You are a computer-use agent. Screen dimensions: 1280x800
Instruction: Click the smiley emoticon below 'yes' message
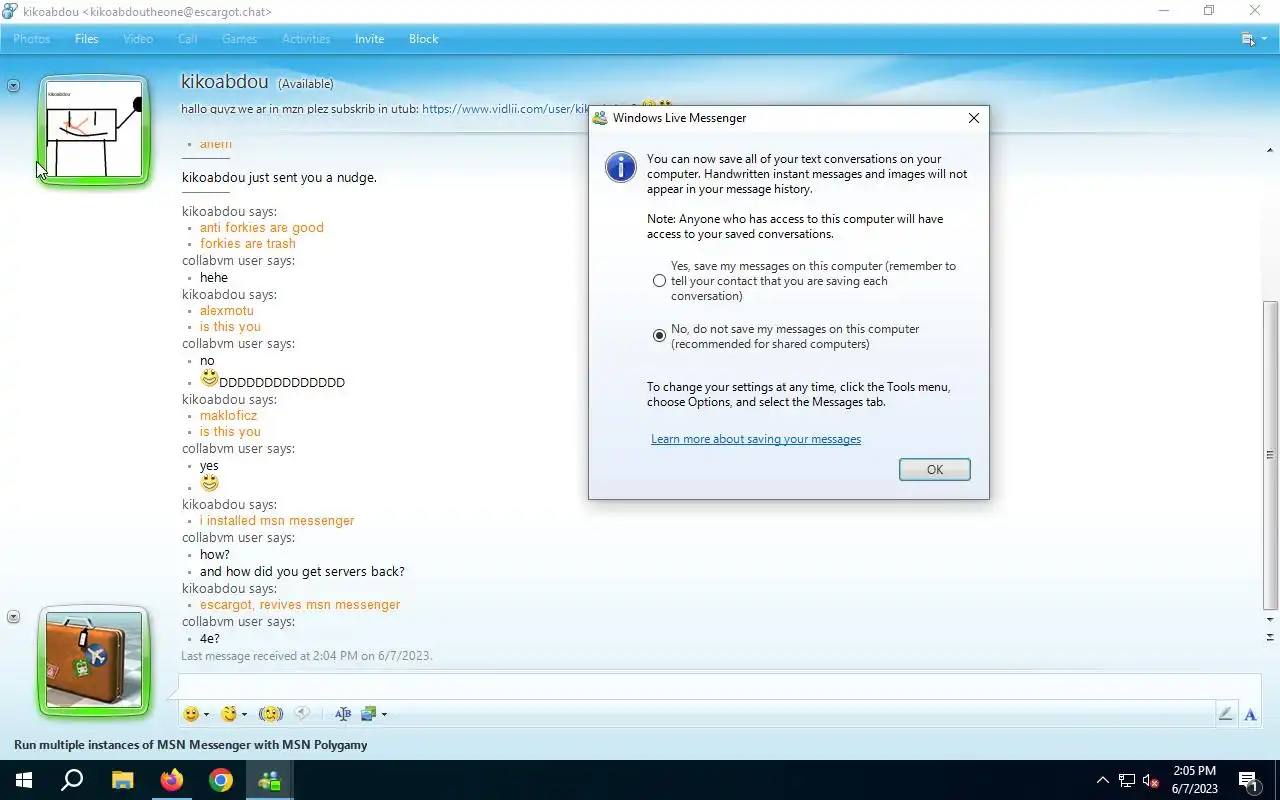(209, 482)
